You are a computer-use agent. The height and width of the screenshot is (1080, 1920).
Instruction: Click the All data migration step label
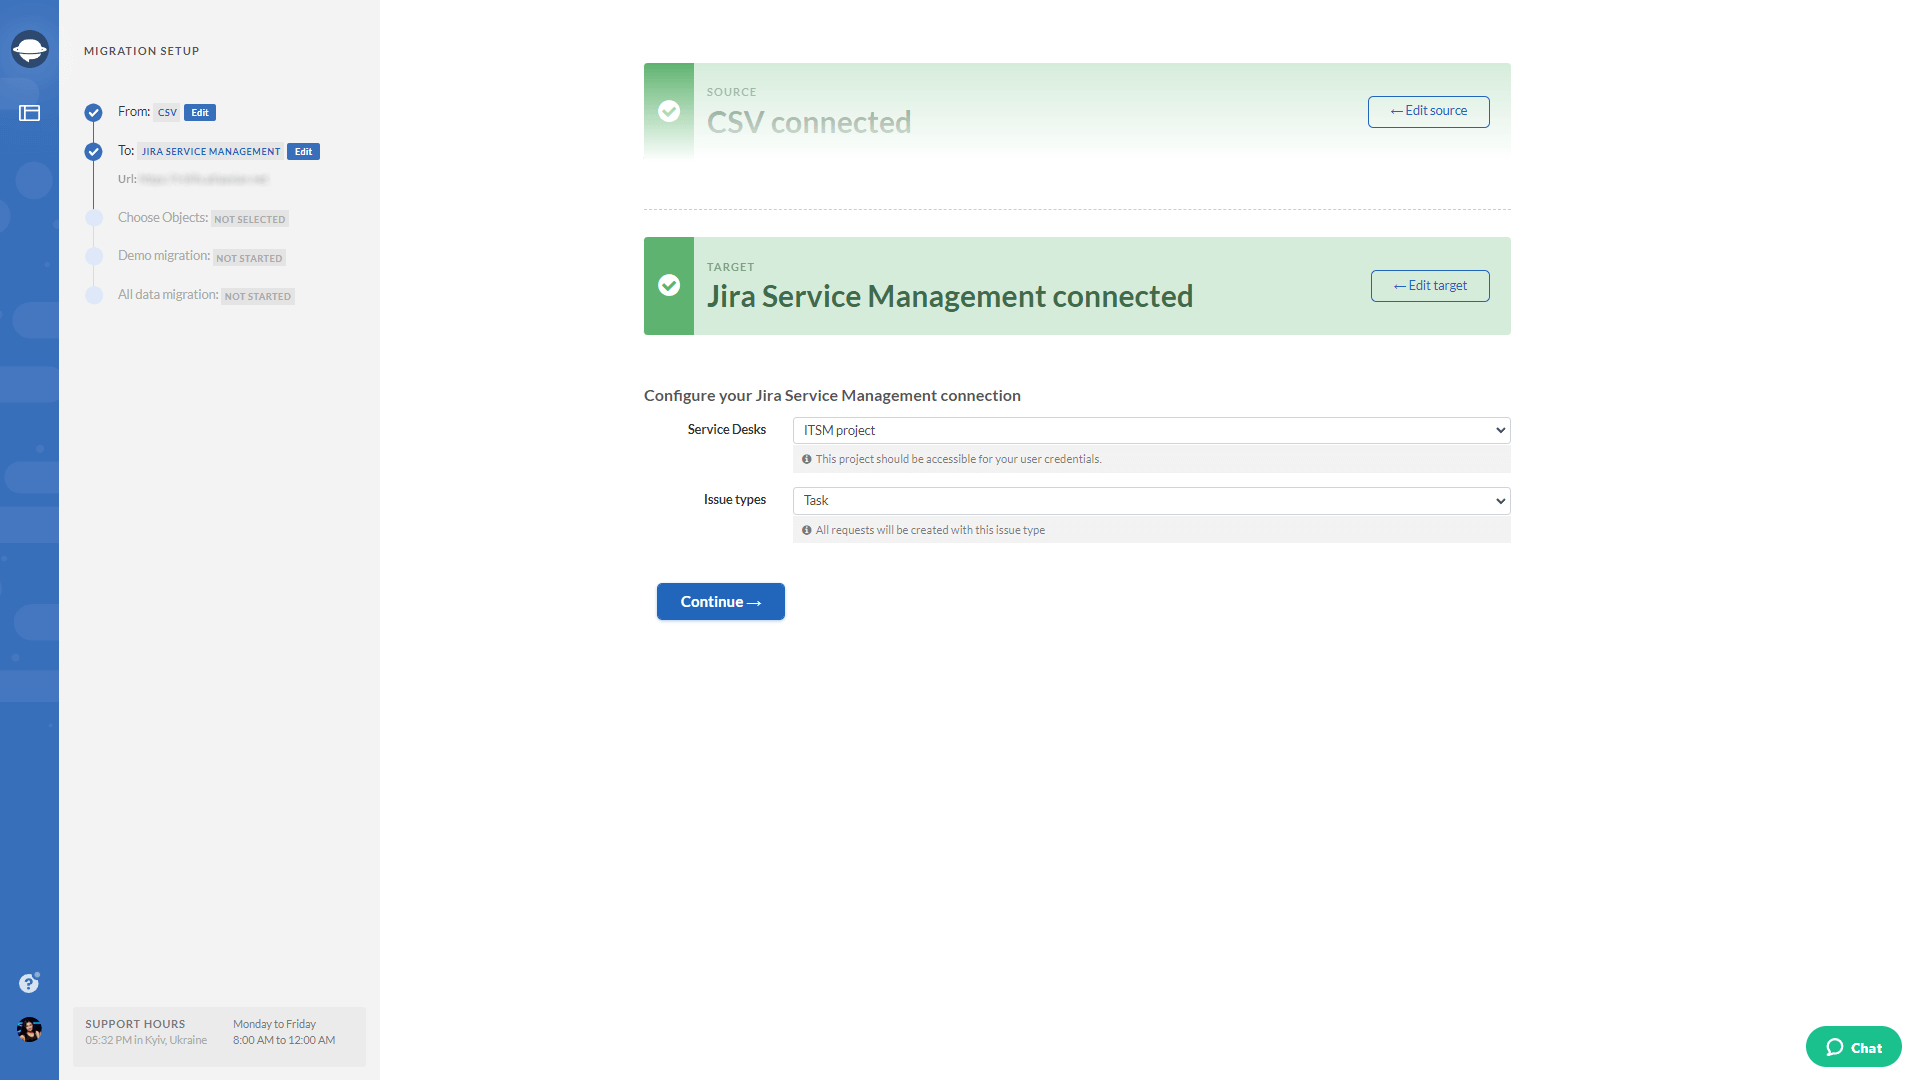[168, 295]
